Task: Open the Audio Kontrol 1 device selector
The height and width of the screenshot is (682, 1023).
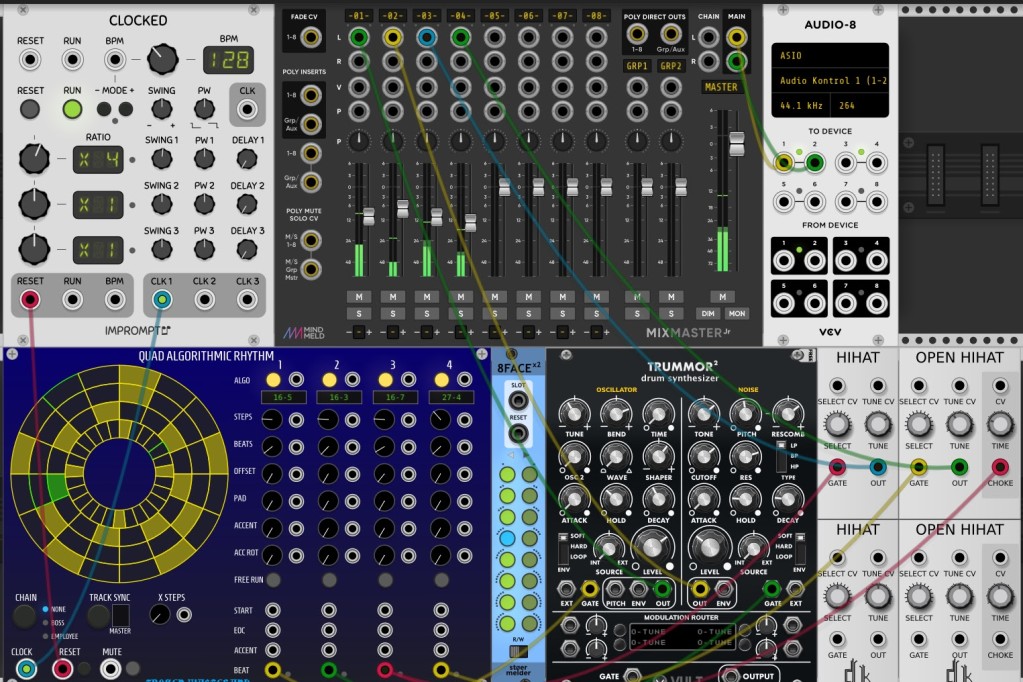Action: (829, 81)
